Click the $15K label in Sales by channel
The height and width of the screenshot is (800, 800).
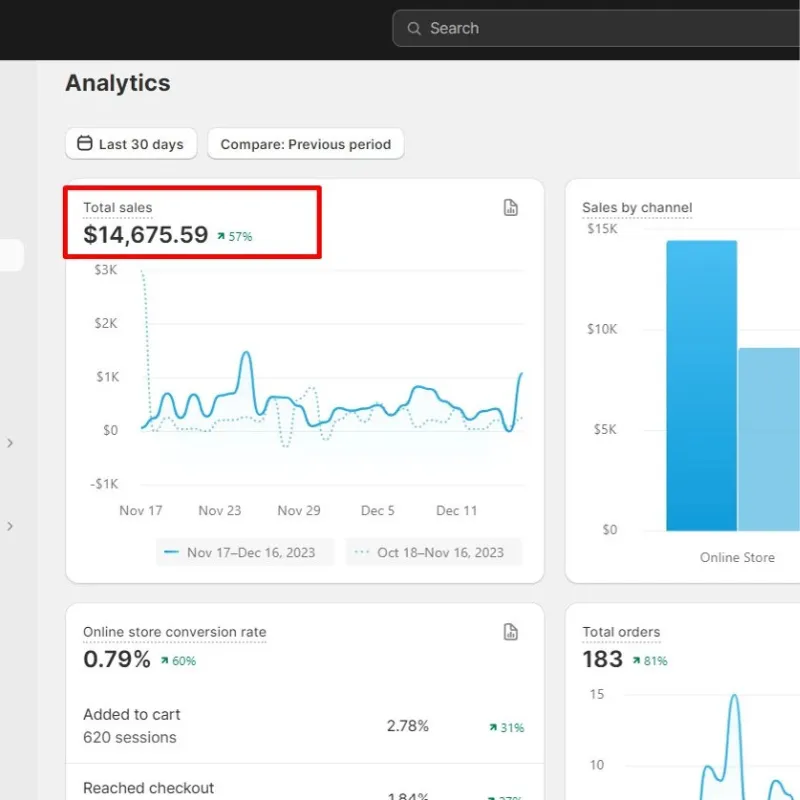603,229
